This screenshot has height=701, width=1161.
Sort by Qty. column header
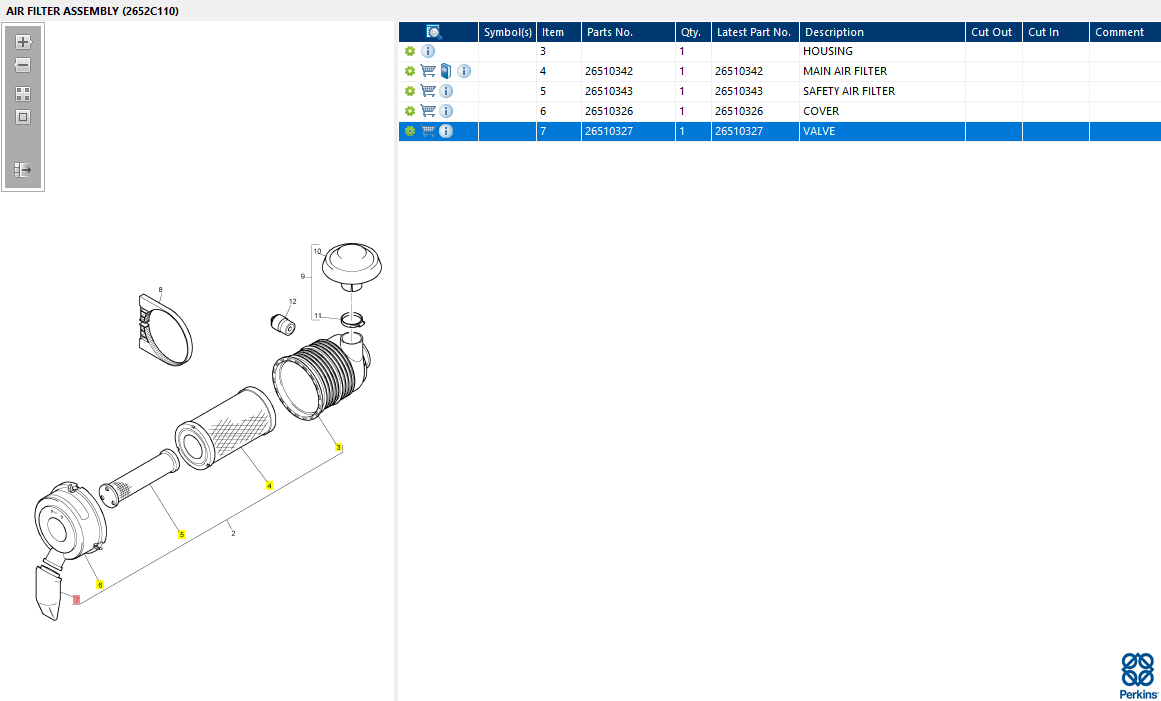click(693, 32)
